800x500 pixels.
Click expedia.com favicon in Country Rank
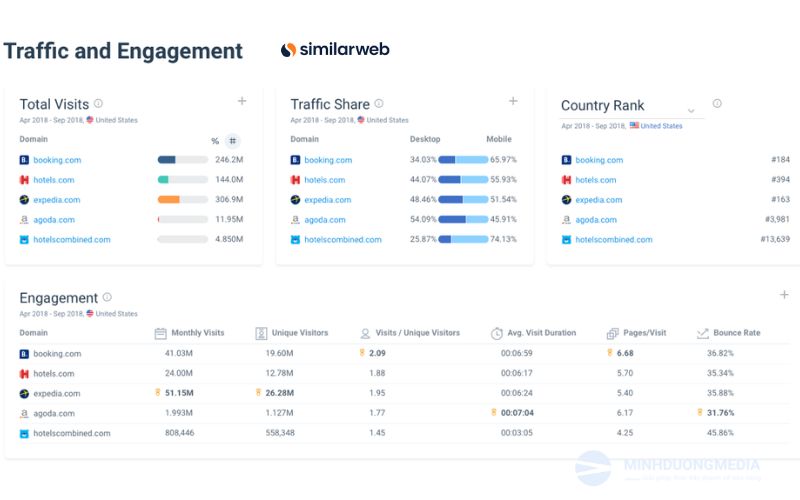point(566,199)
